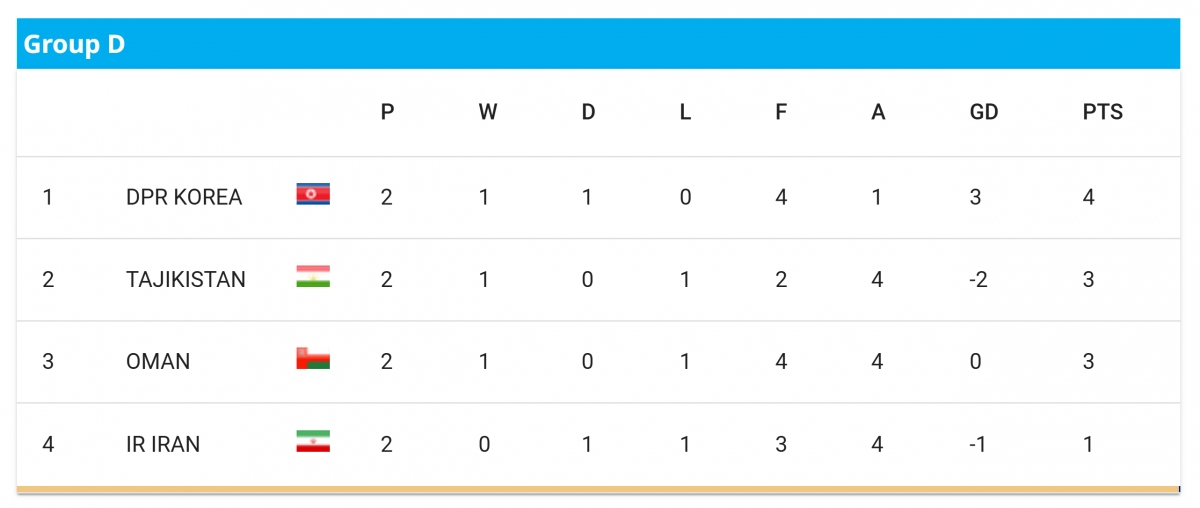Click the DPR Korea flag icon
The height and width of the screenshot is (508, 1200).
coord(313,194)
